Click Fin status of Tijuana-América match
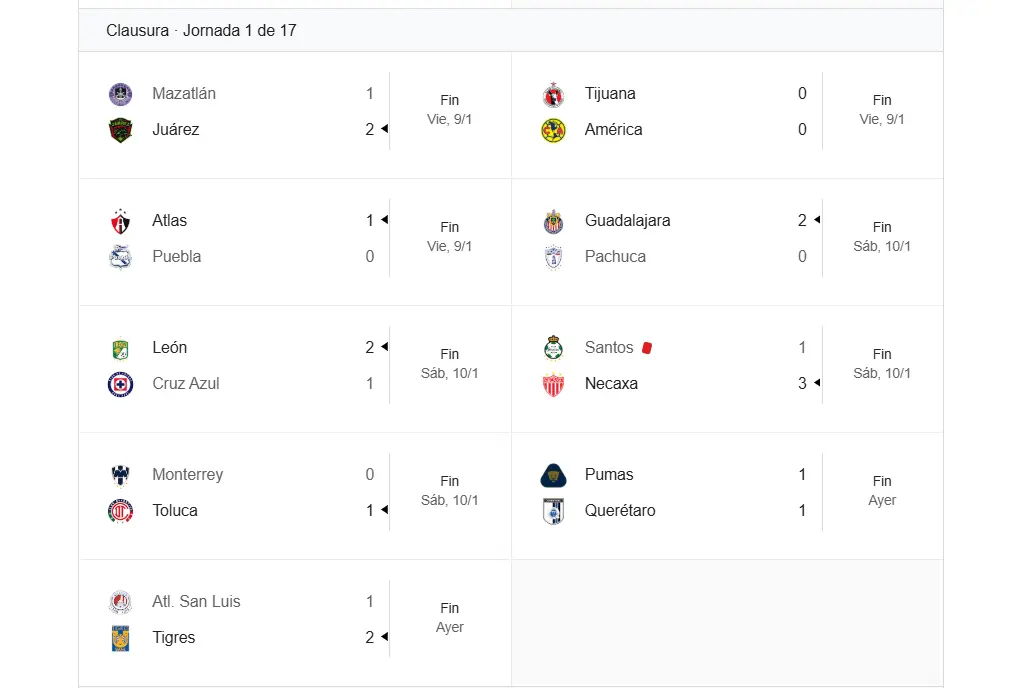 pyautogui.click(x=882, y=100)
